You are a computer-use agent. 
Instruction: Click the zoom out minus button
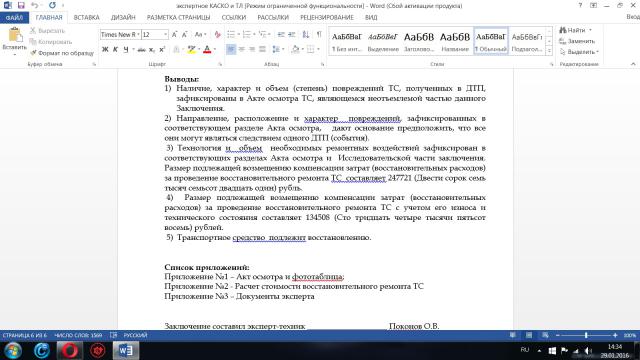click(x=558, y=335)
